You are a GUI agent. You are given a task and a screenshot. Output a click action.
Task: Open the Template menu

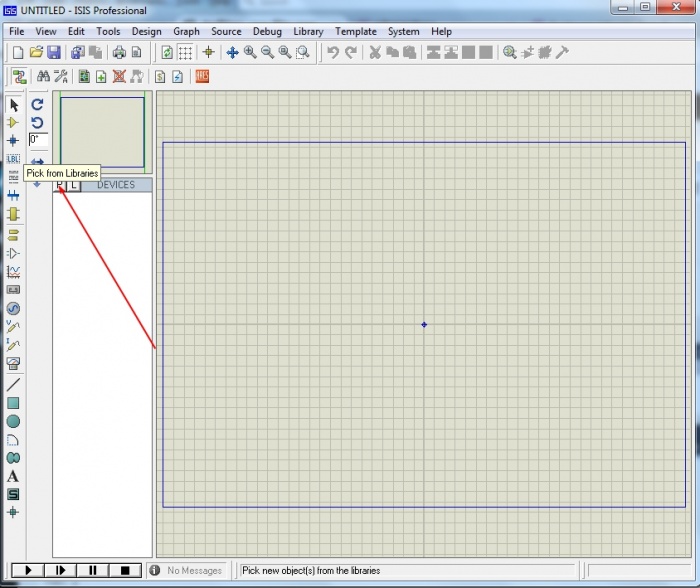[x=355, y=31]
